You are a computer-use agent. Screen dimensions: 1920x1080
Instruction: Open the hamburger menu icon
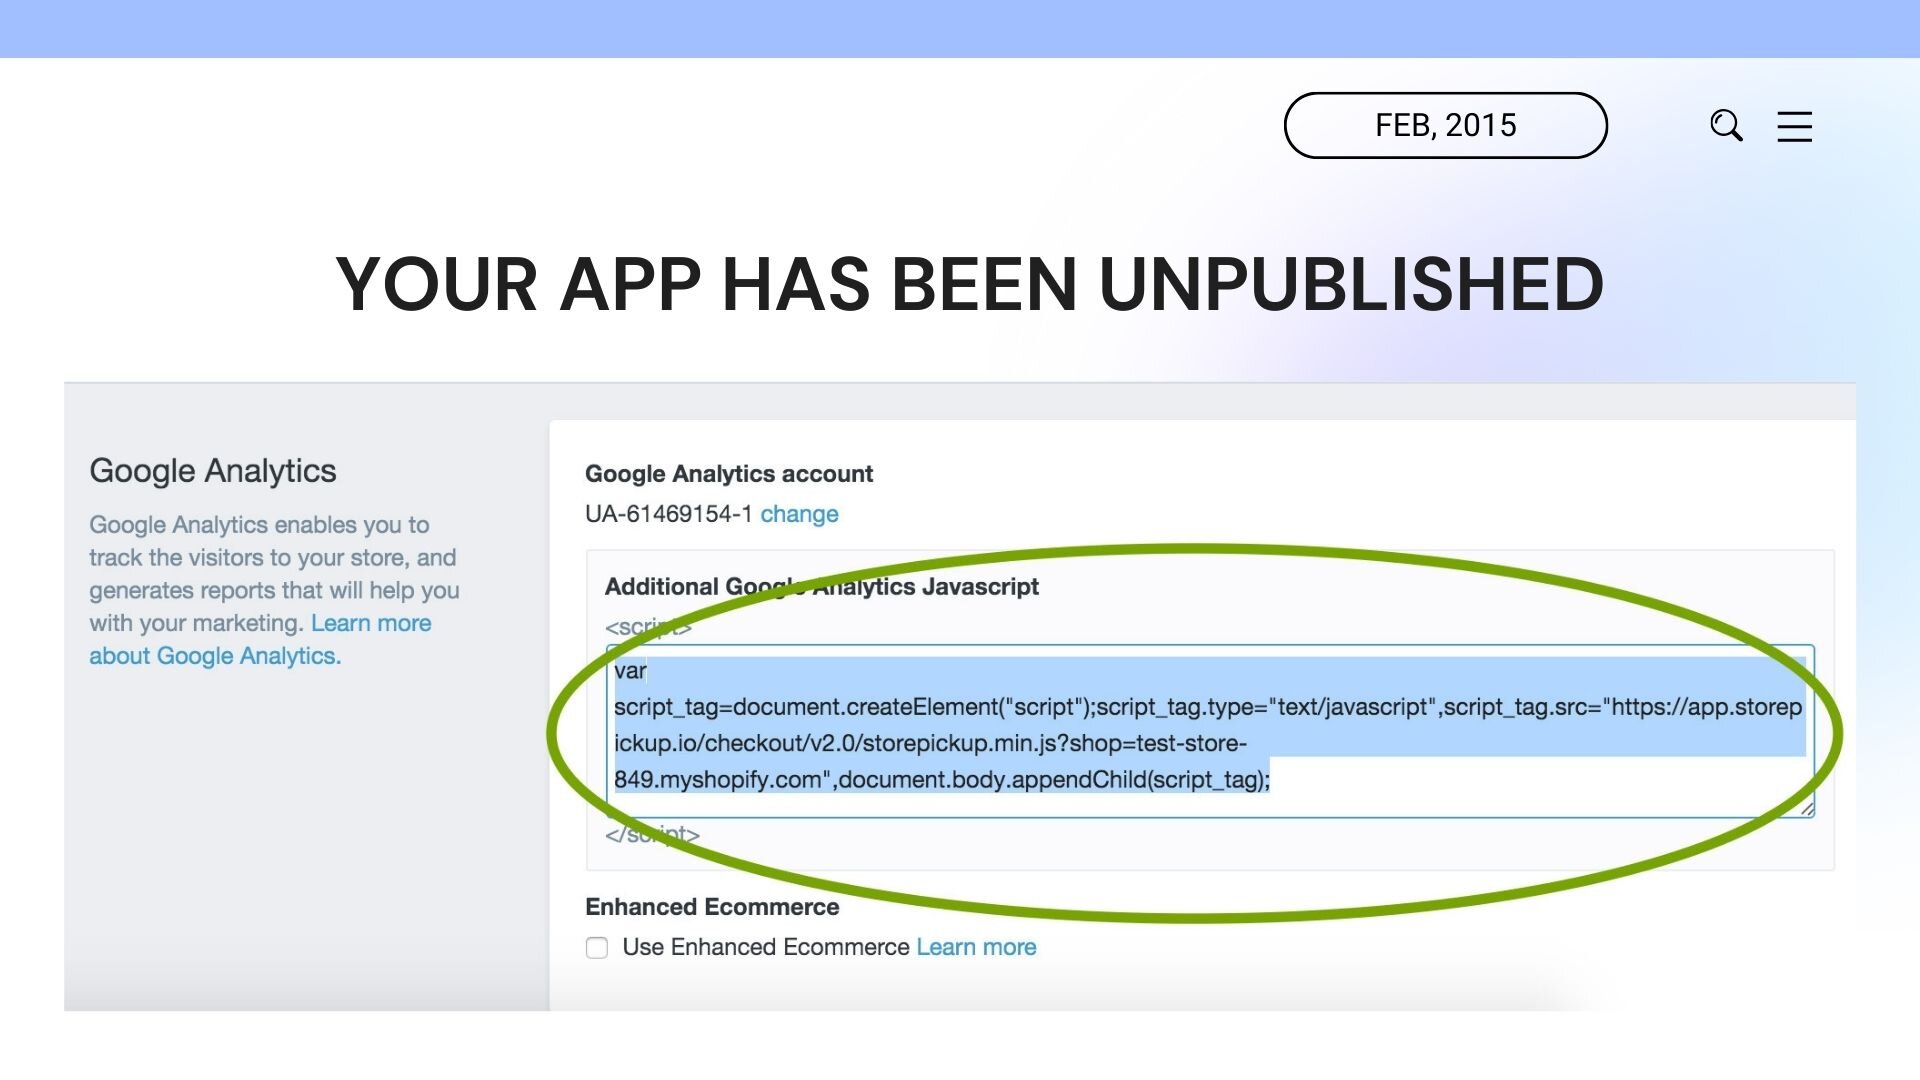(x=1794, y=127)
